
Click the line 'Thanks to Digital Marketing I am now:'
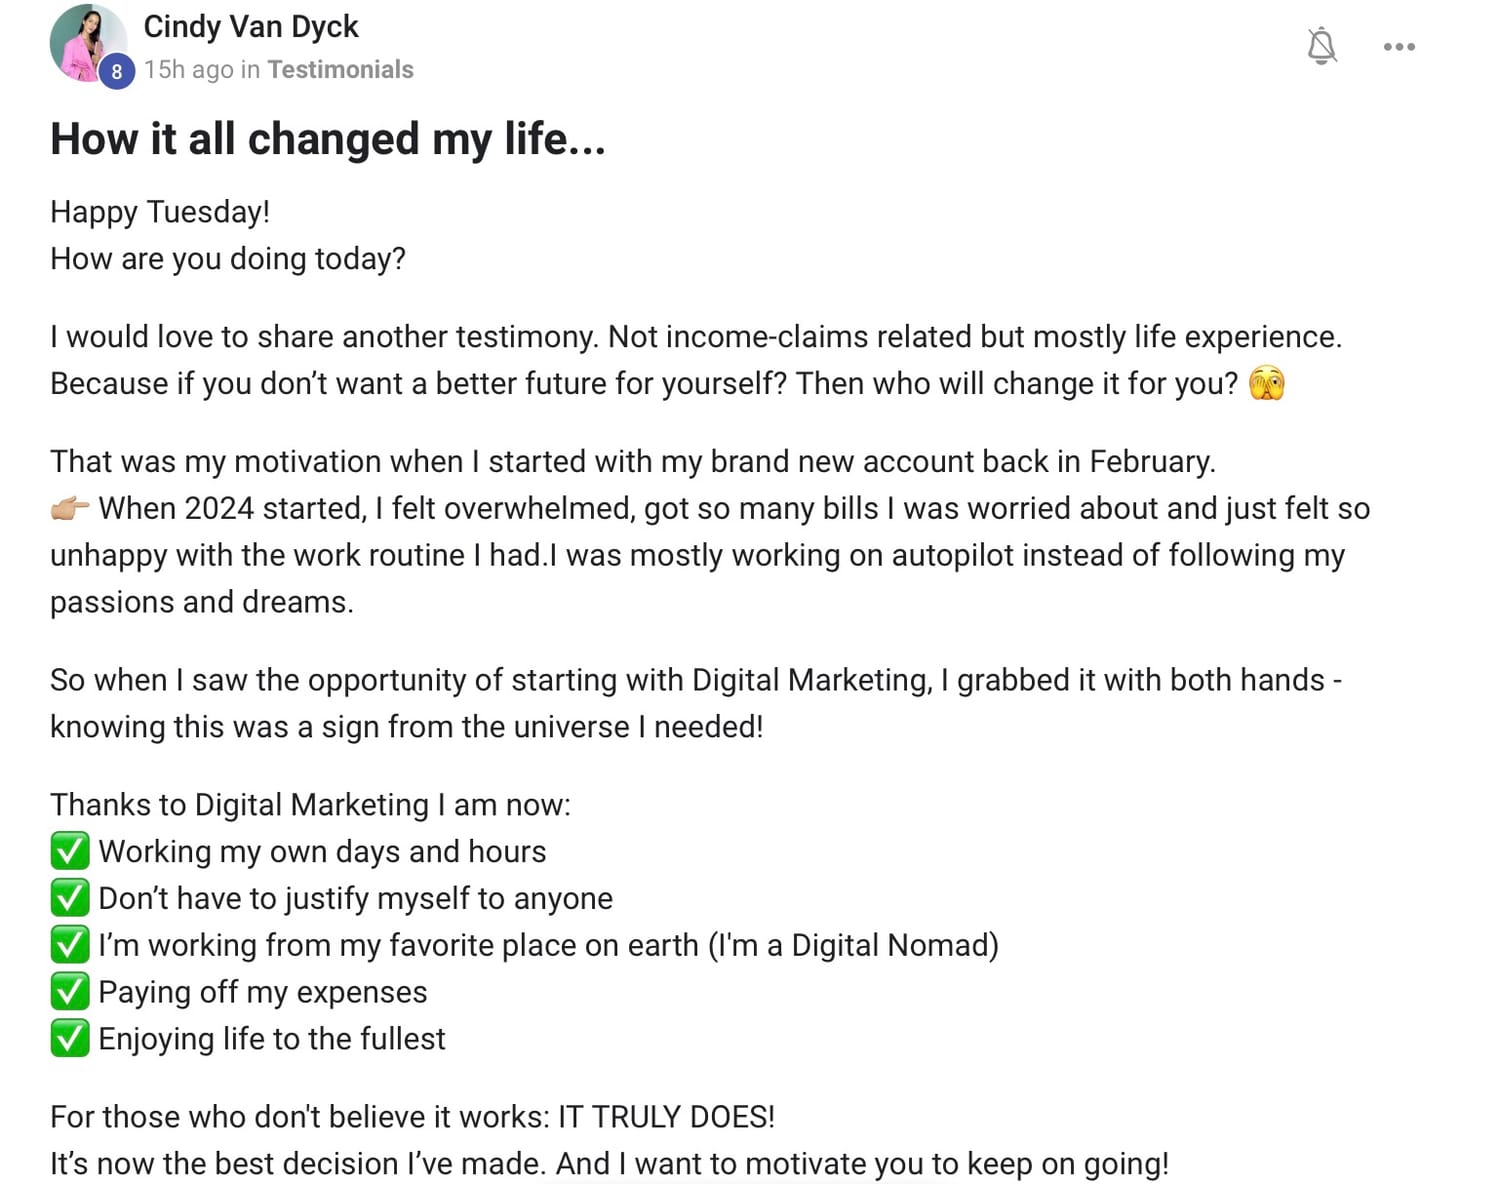point(310,805)
